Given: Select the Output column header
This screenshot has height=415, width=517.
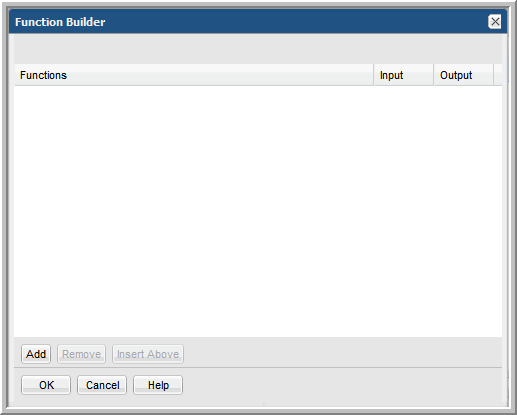Looking at the screenshot, I should (x=464, y=75).
